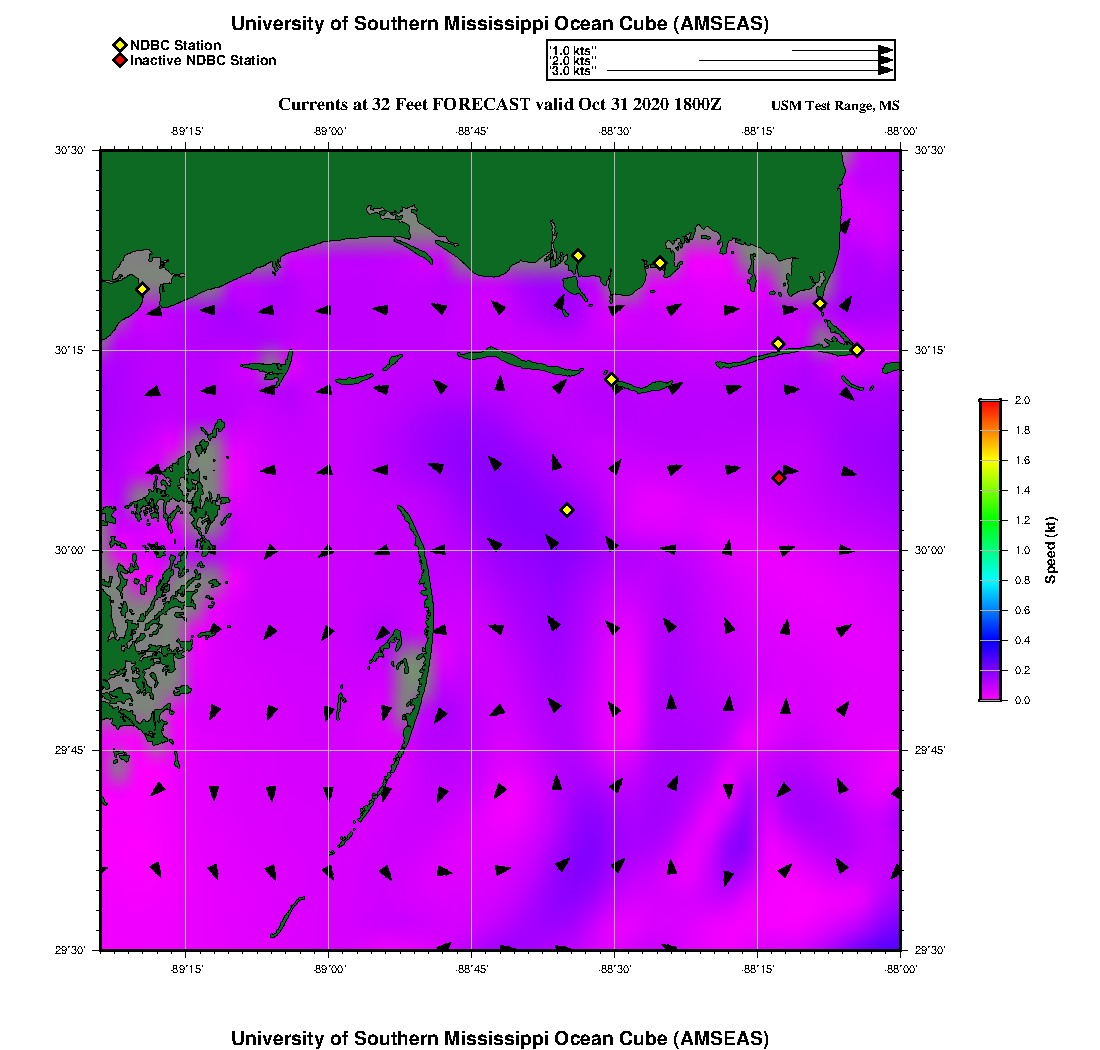
Task: Click the "Speed (kt)" color bar label
Action: pos(1051,550)
